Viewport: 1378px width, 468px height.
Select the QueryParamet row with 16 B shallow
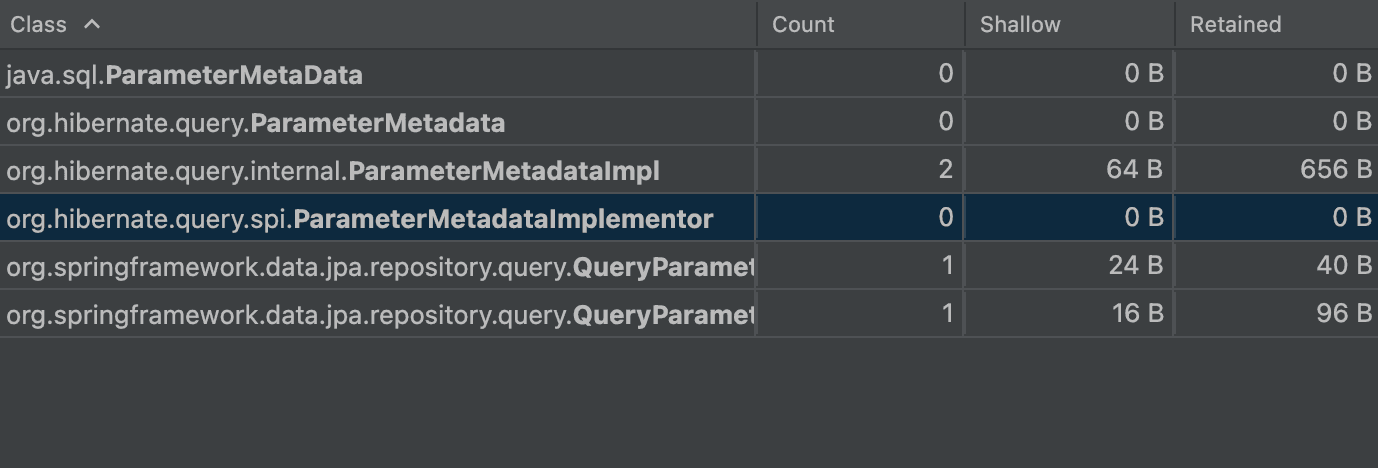[x=378, y=314]
